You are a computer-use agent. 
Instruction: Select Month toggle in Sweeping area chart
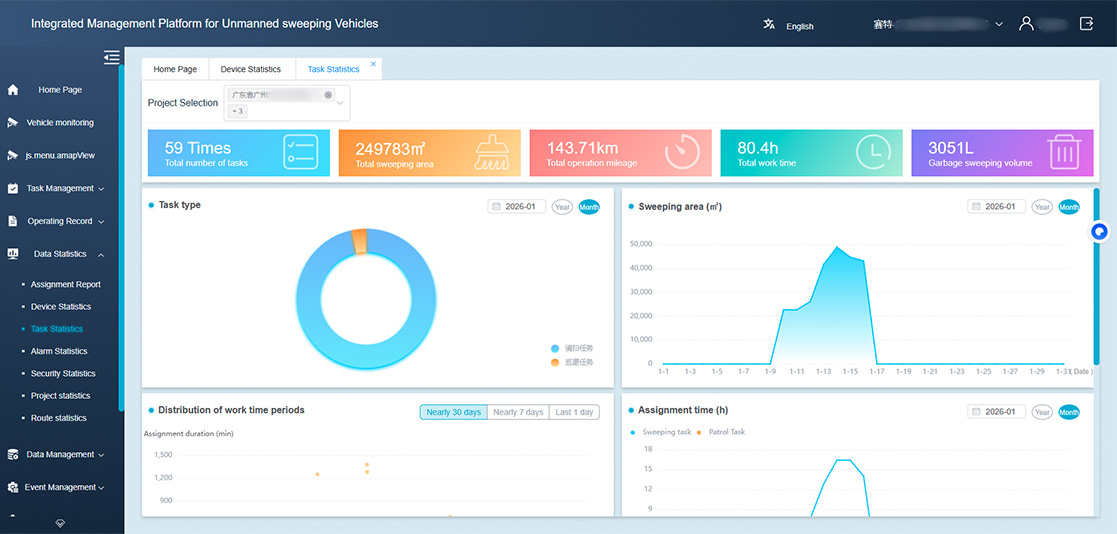pos(1069,207)
